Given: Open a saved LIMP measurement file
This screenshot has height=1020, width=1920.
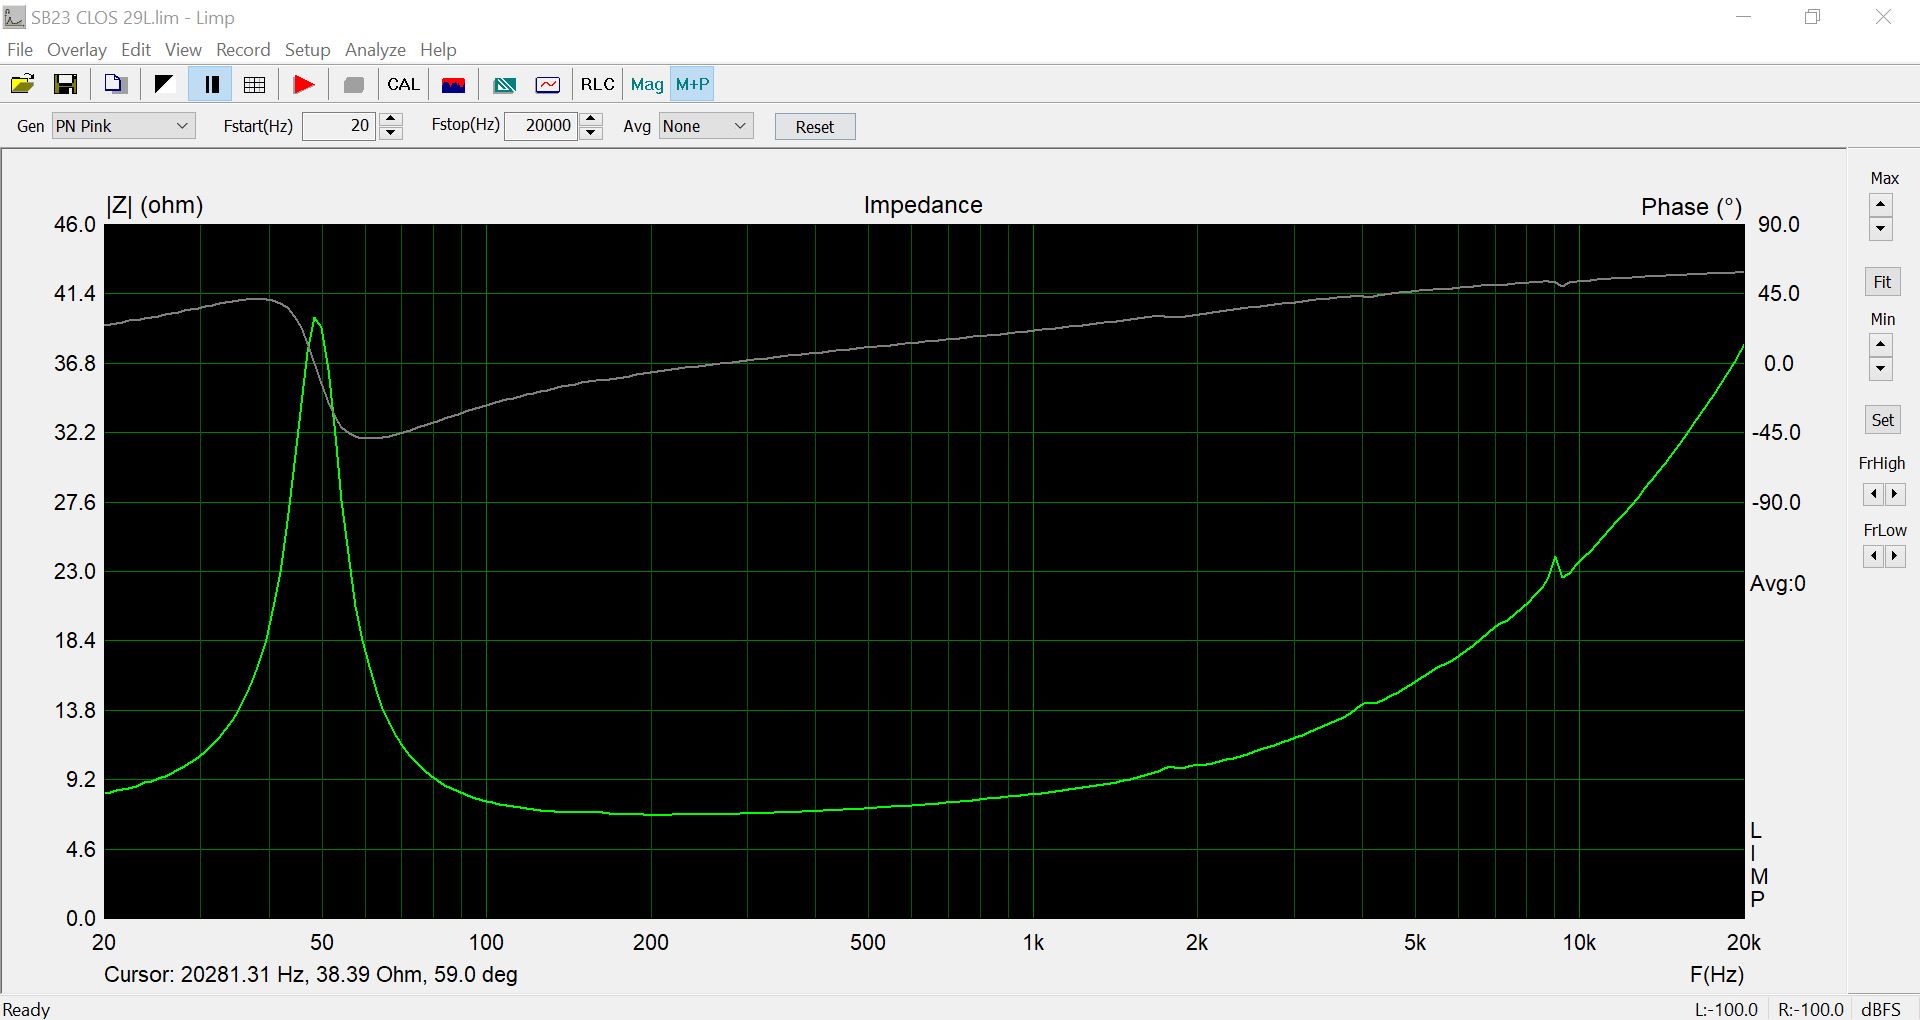Looking at the screenshot, I should 22,84.
